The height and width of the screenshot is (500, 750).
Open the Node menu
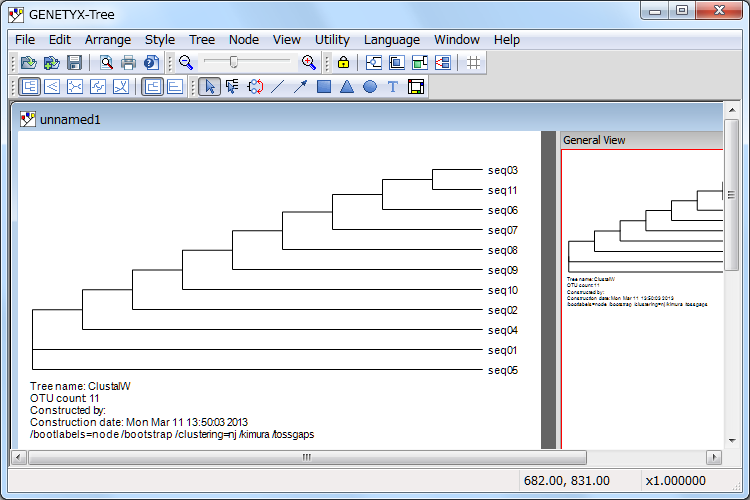[x=243, y=39]
